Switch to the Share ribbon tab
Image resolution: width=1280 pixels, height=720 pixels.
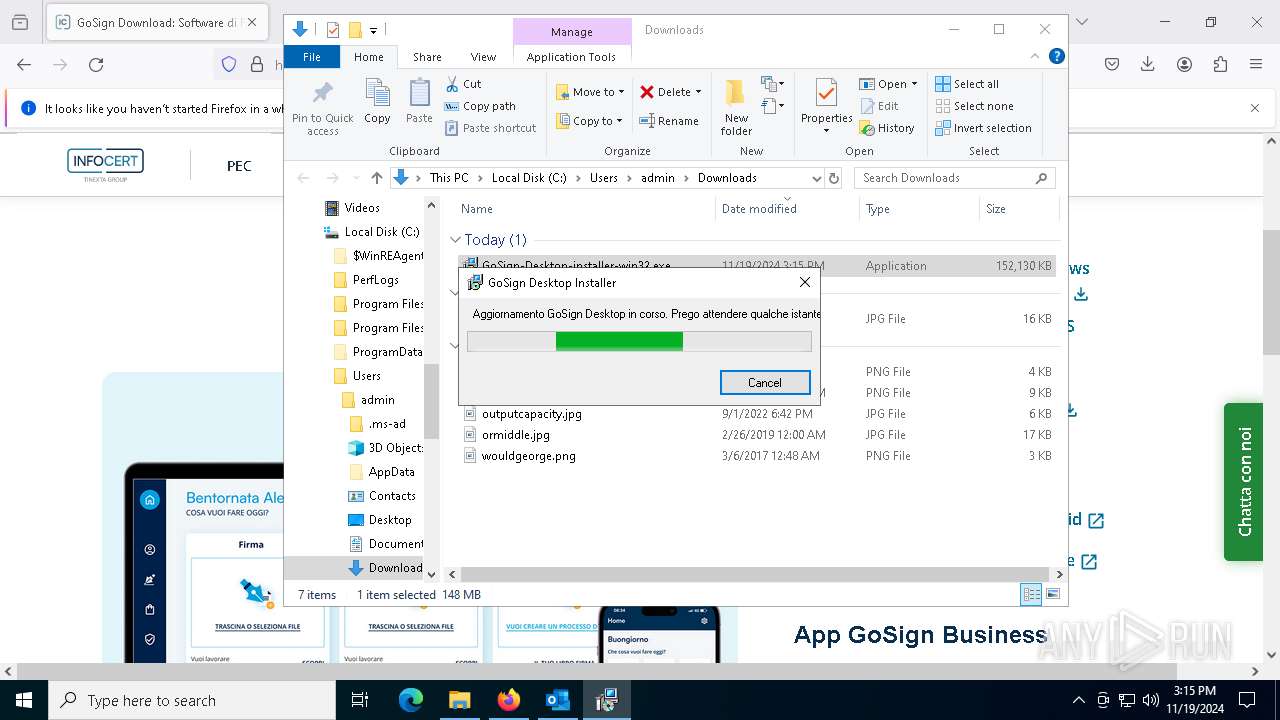coord(427,57)
